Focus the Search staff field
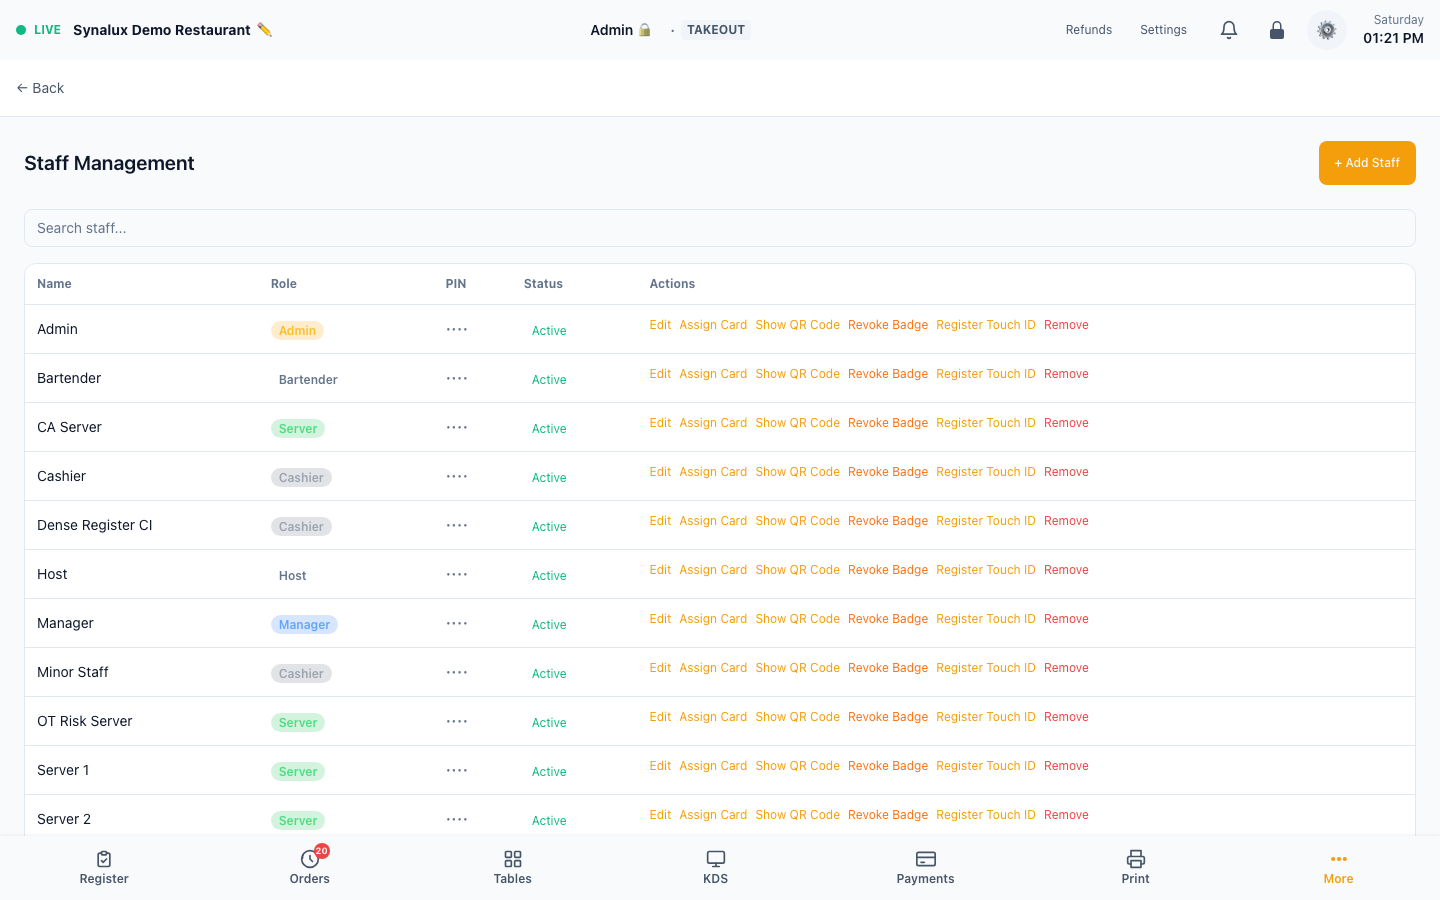Screen dimensions: 1440x900 click(x=720, y=228)
